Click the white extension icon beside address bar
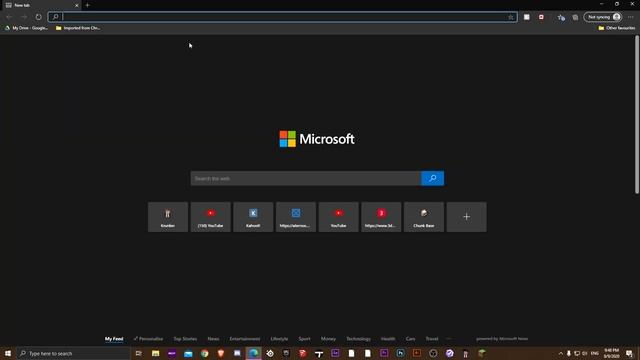 coord(527,17)
